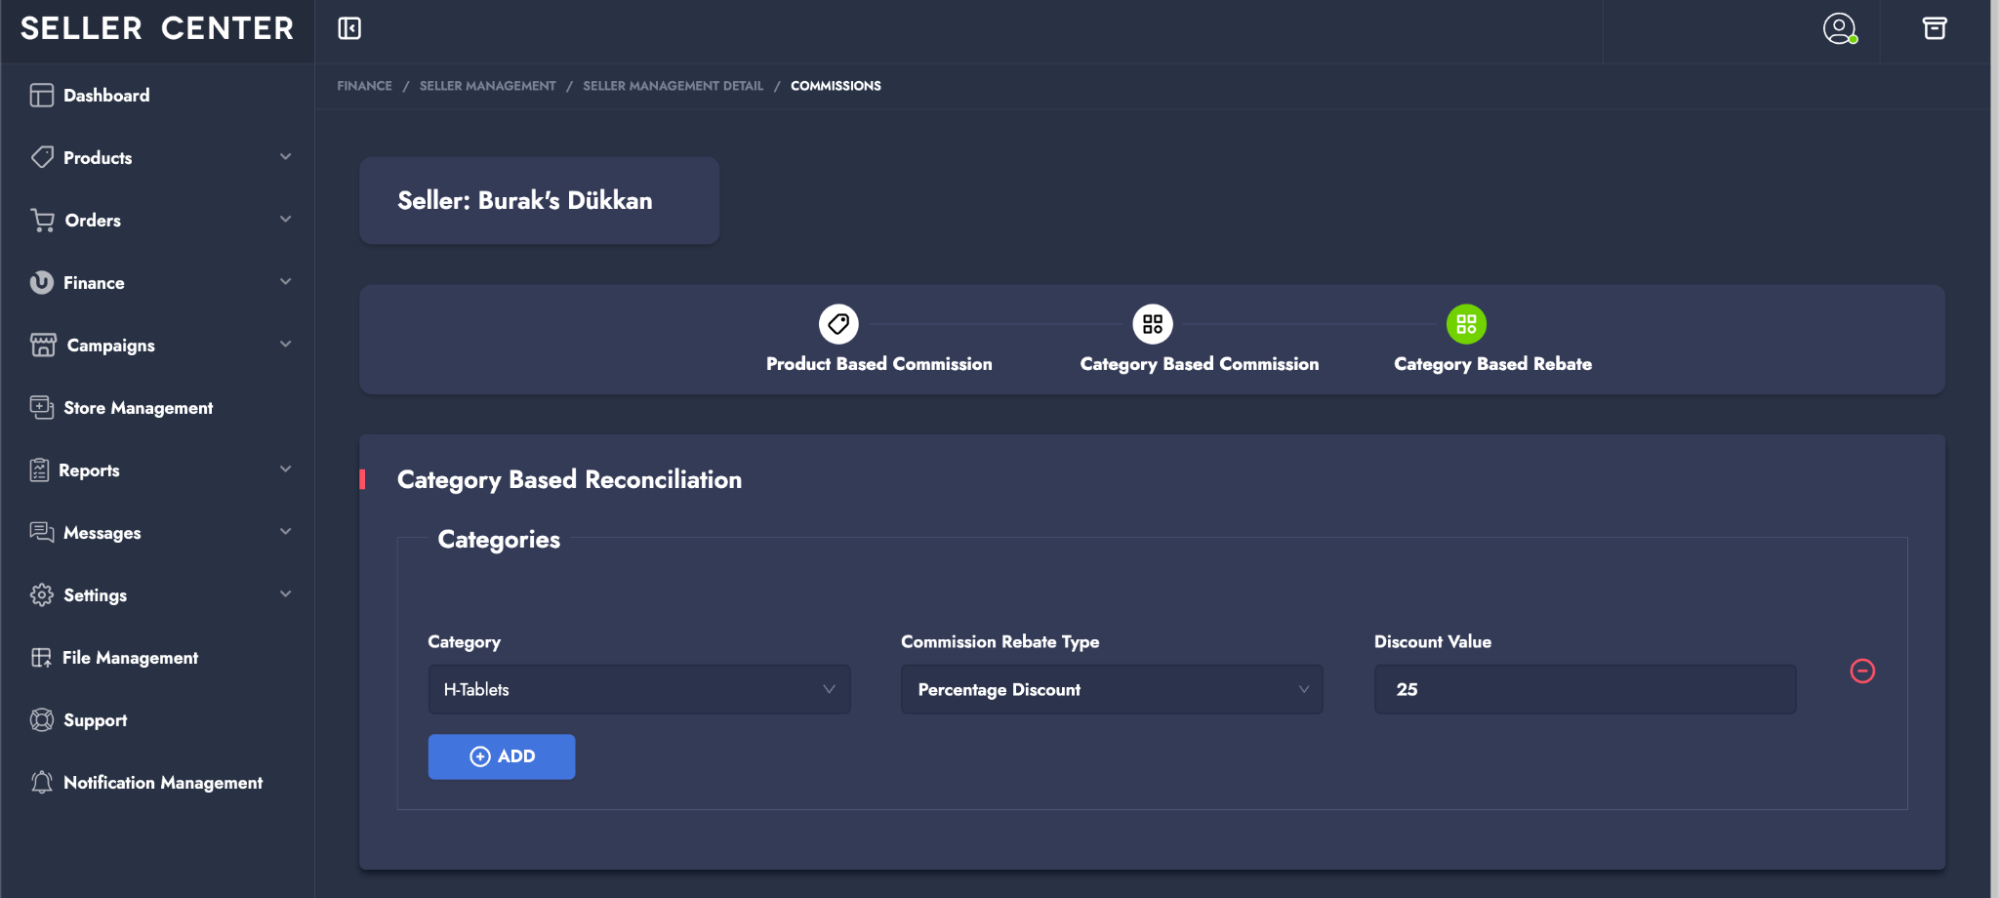Click the blue ADD button

[x=501, y=757]
